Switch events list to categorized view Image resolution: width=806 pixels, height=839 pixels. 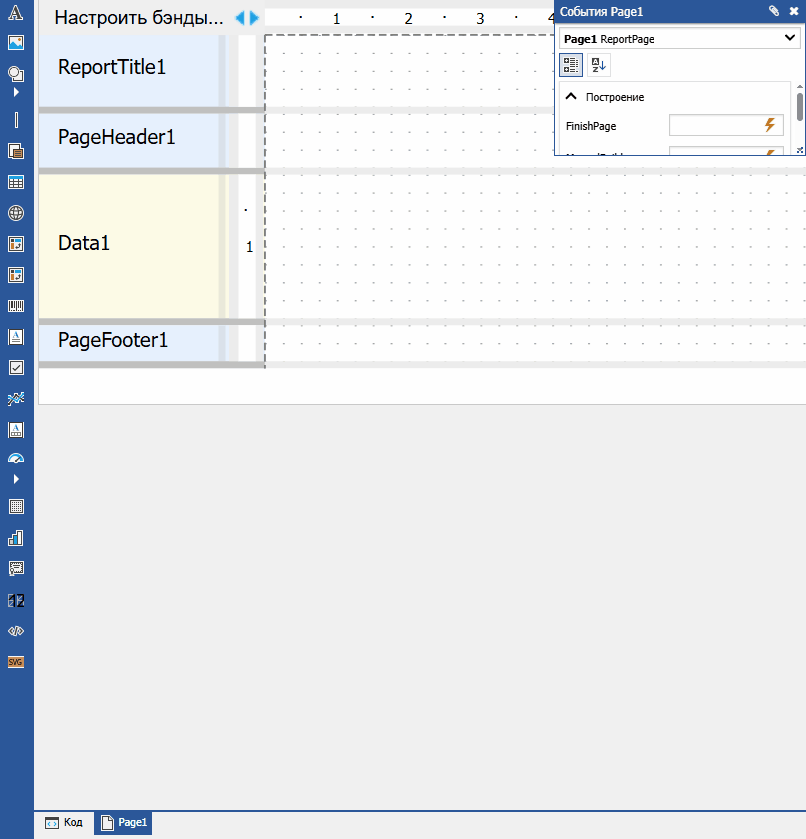coord(571,65)
